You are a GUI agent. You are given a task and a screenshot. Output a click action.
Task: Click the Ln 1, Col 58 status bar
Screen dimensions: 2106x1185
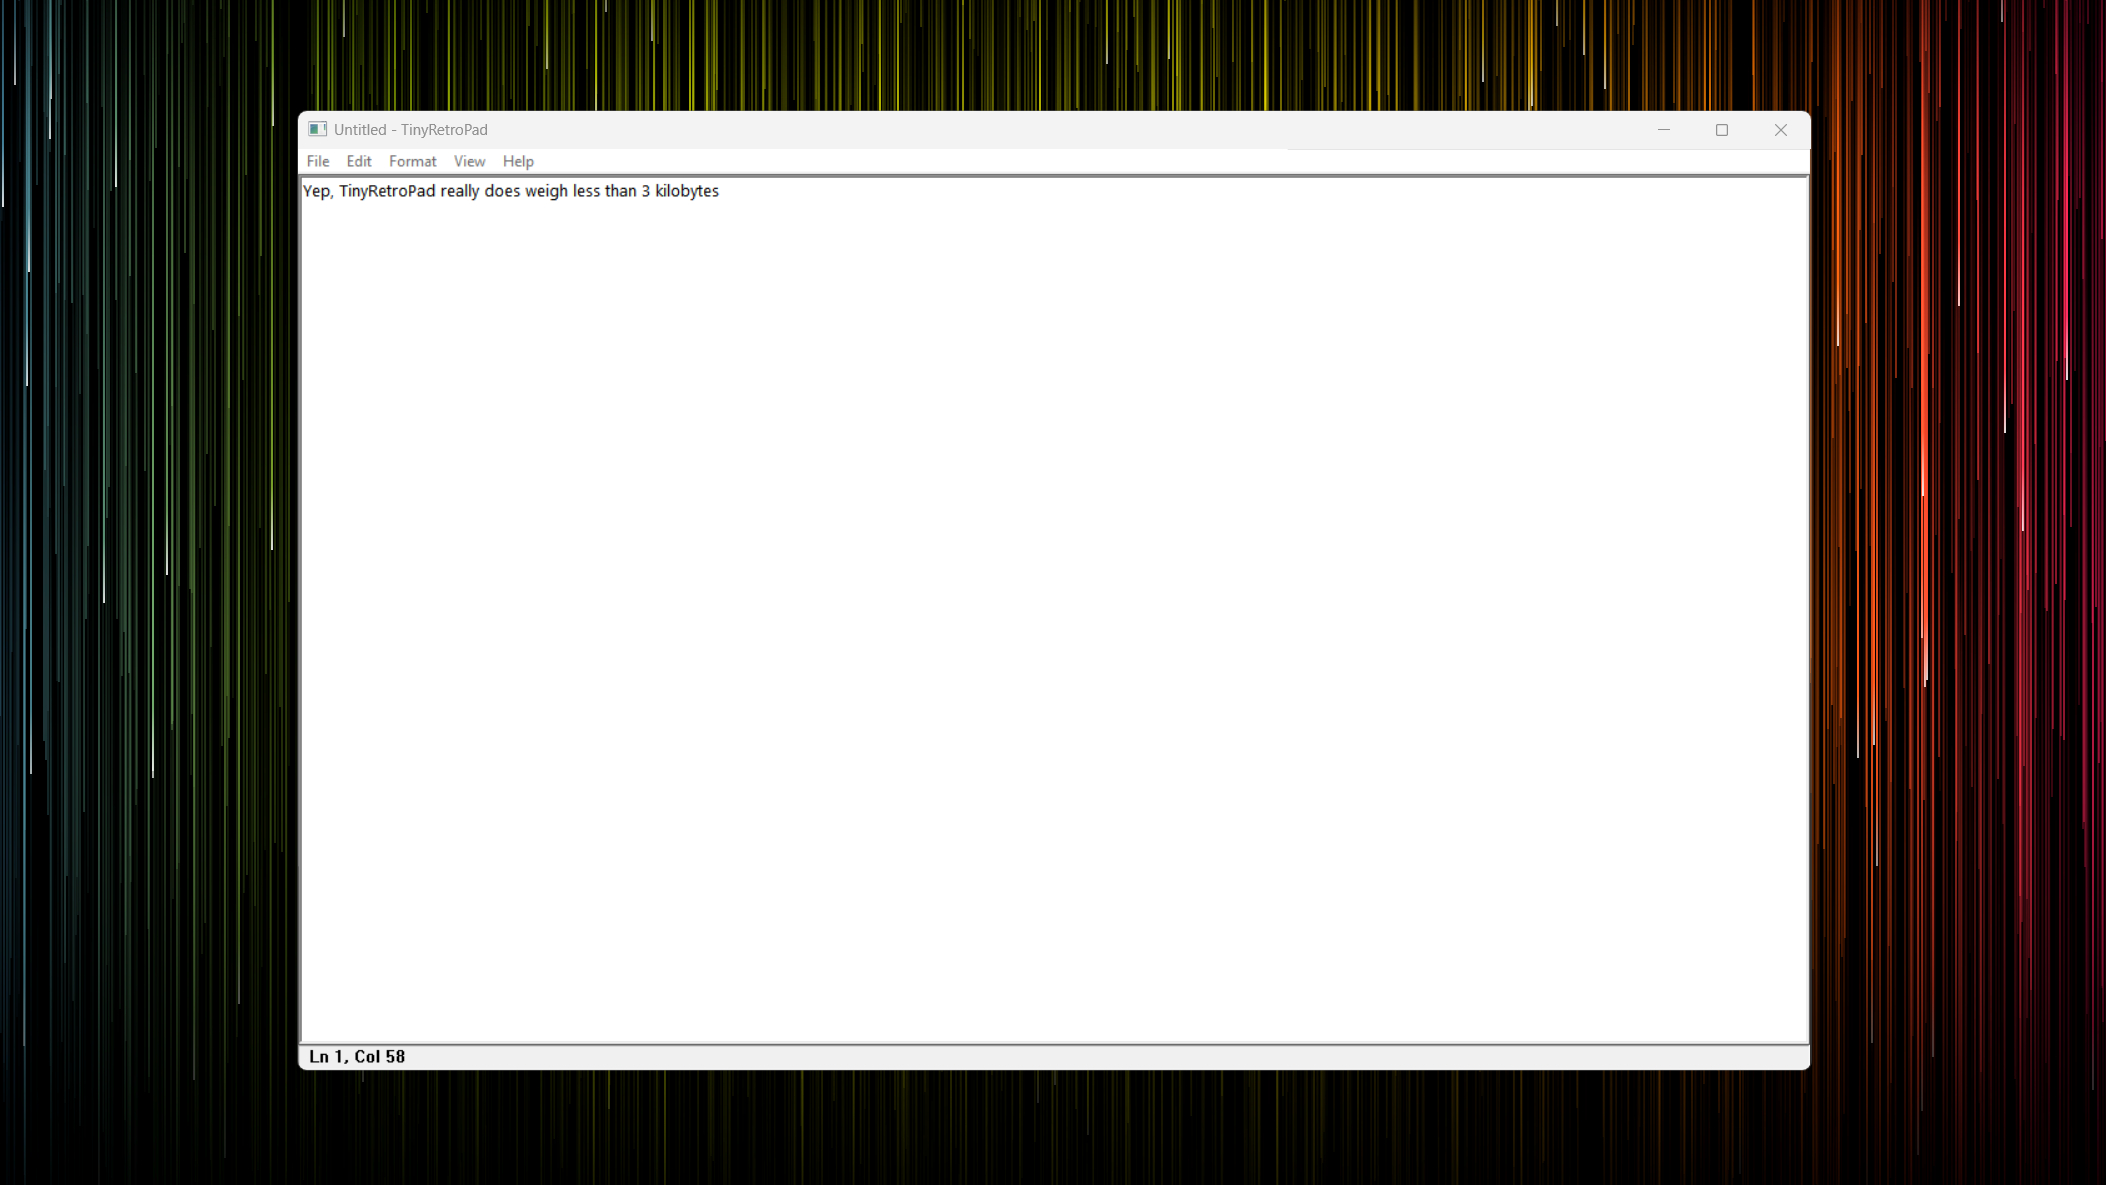[357, 1057]
